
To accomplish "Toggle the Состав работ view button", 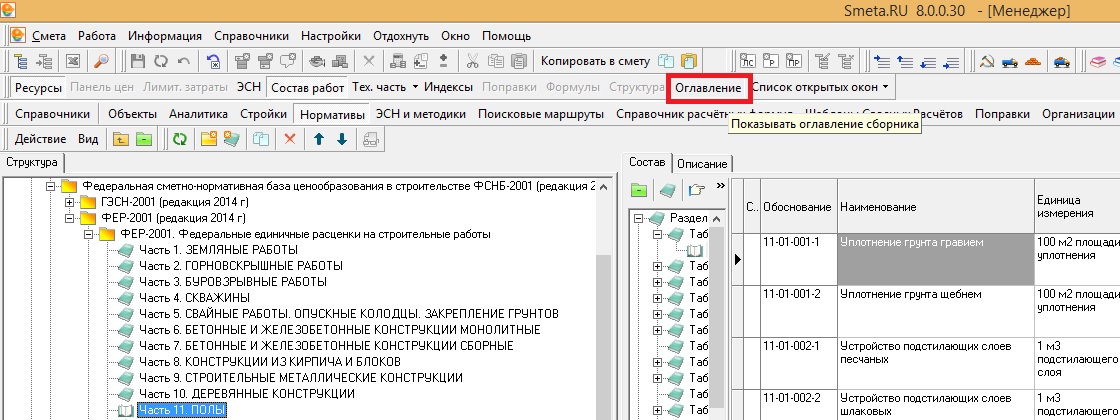I will (307, 88).
